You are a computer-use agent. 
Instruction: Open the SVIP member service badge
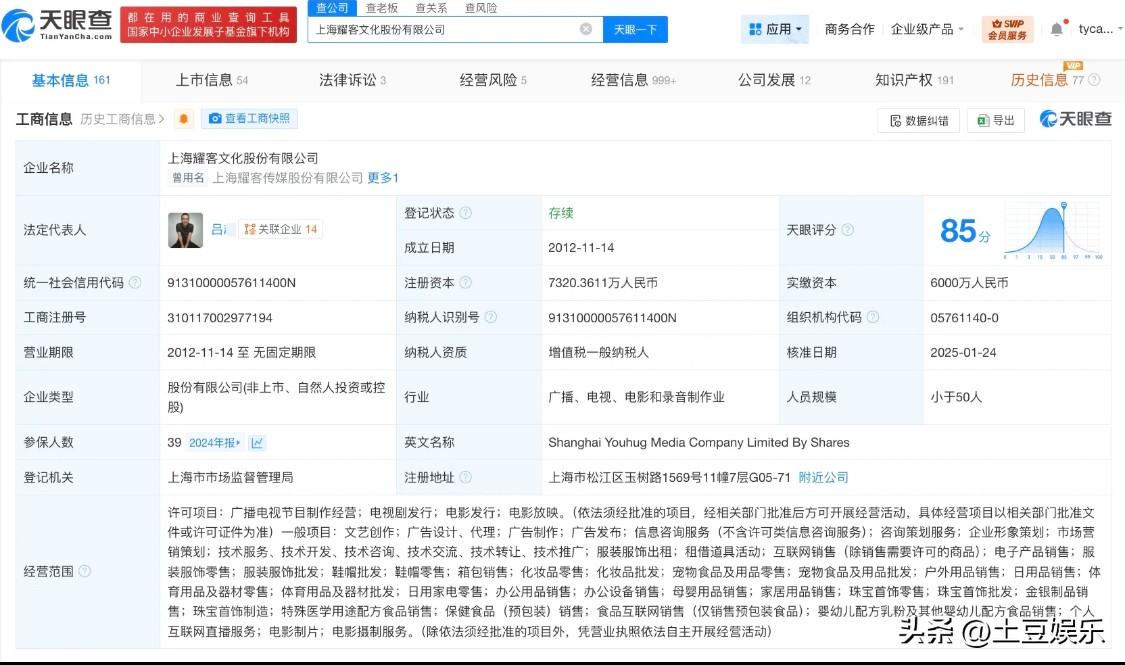[1007, 29]
